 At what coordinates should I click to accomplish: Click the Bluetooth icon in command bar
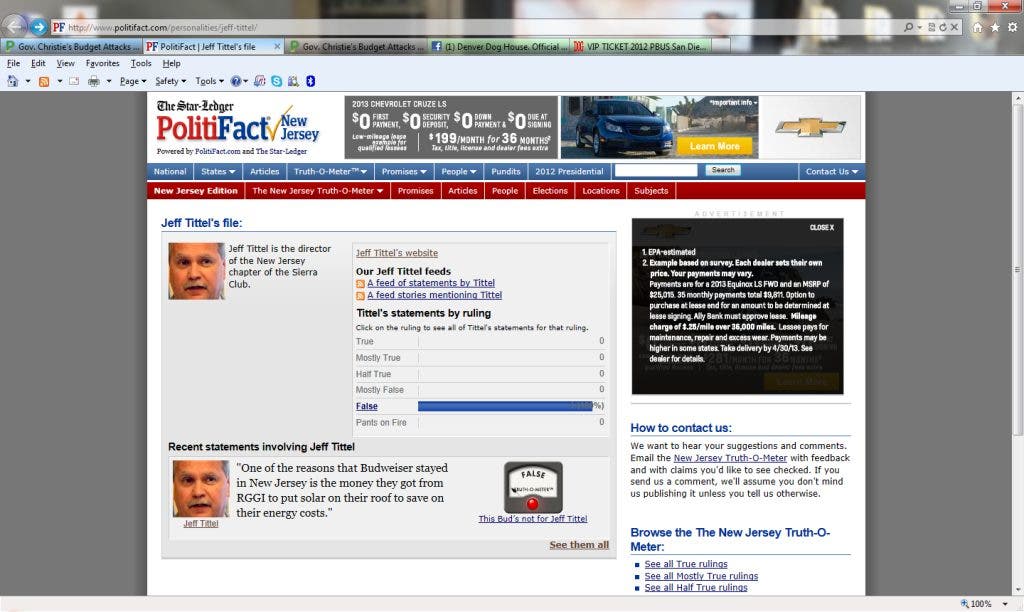click(x=311, y=81)
